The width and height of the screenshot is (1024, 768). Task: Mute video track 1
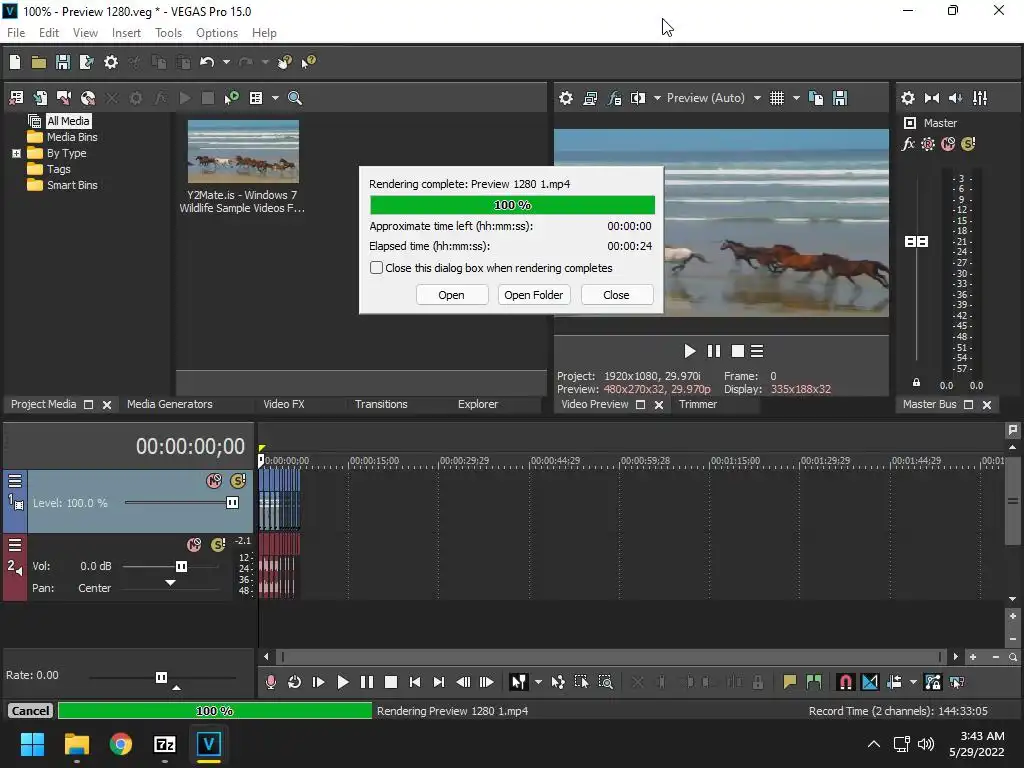point(214,481)
